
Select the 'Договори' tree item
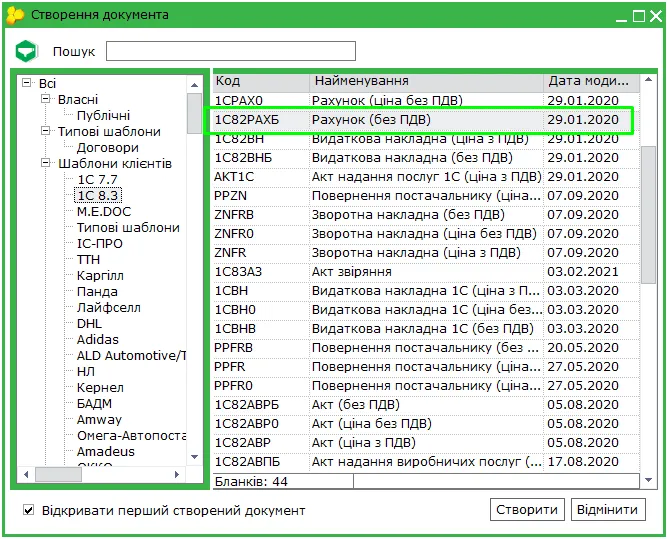(x=108, y=148)
